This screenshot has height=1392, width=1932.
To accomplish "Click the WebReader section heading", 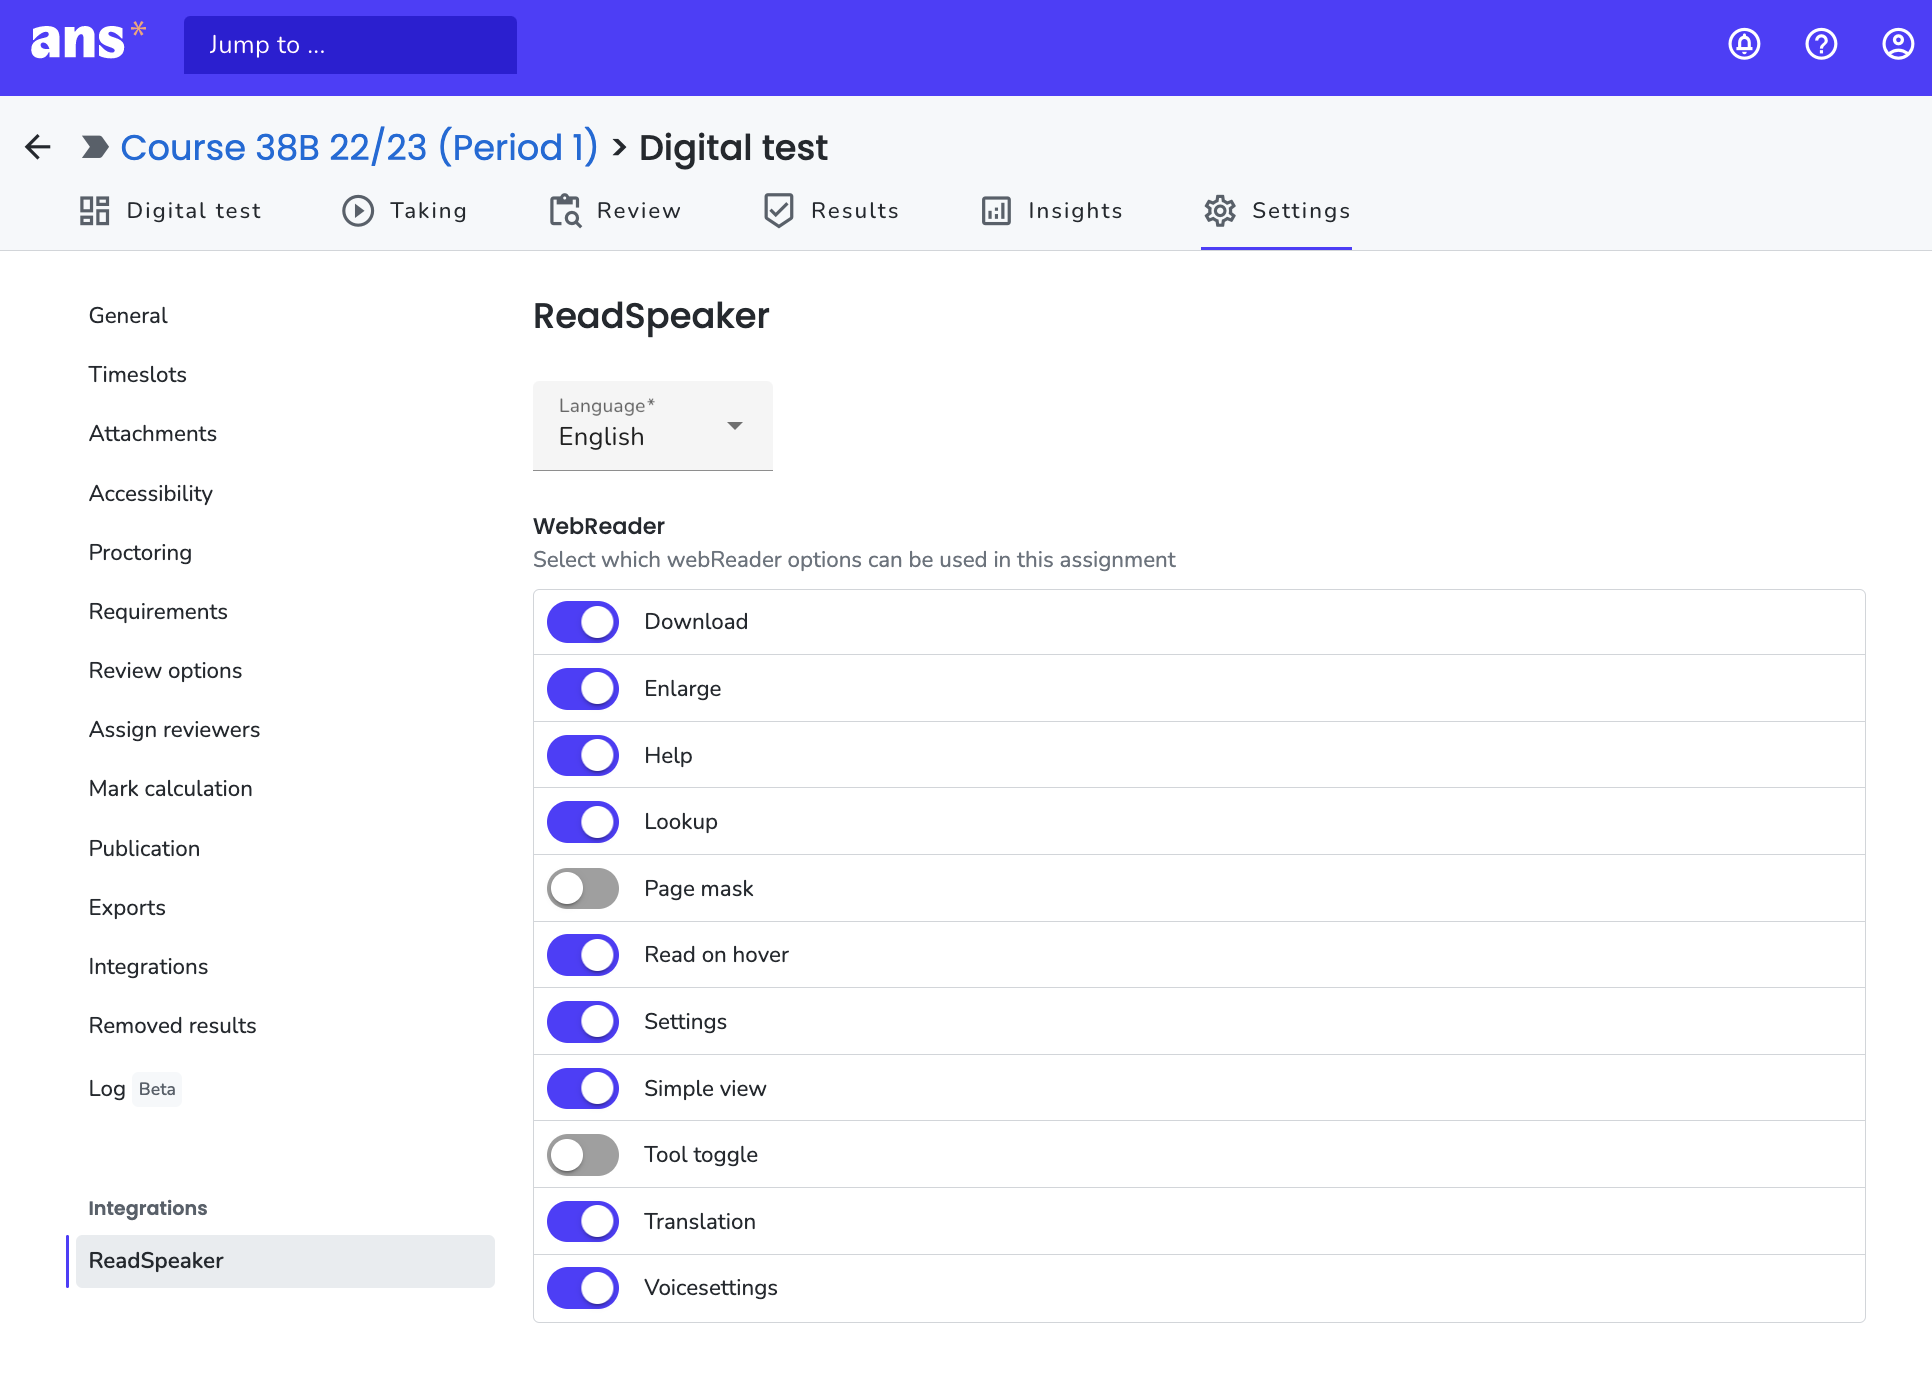I will click(599, 526).
